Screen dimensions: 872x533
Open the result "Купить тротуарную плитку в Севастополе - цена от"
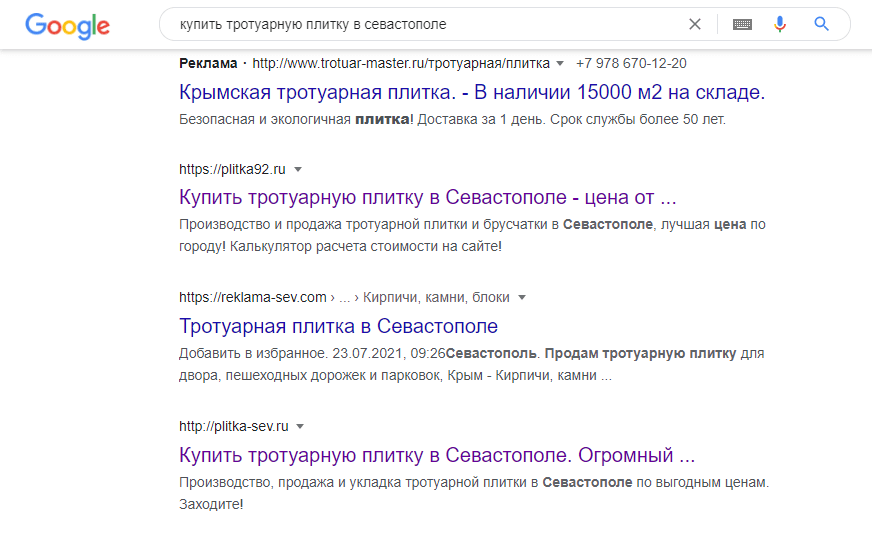pos(428,196)
